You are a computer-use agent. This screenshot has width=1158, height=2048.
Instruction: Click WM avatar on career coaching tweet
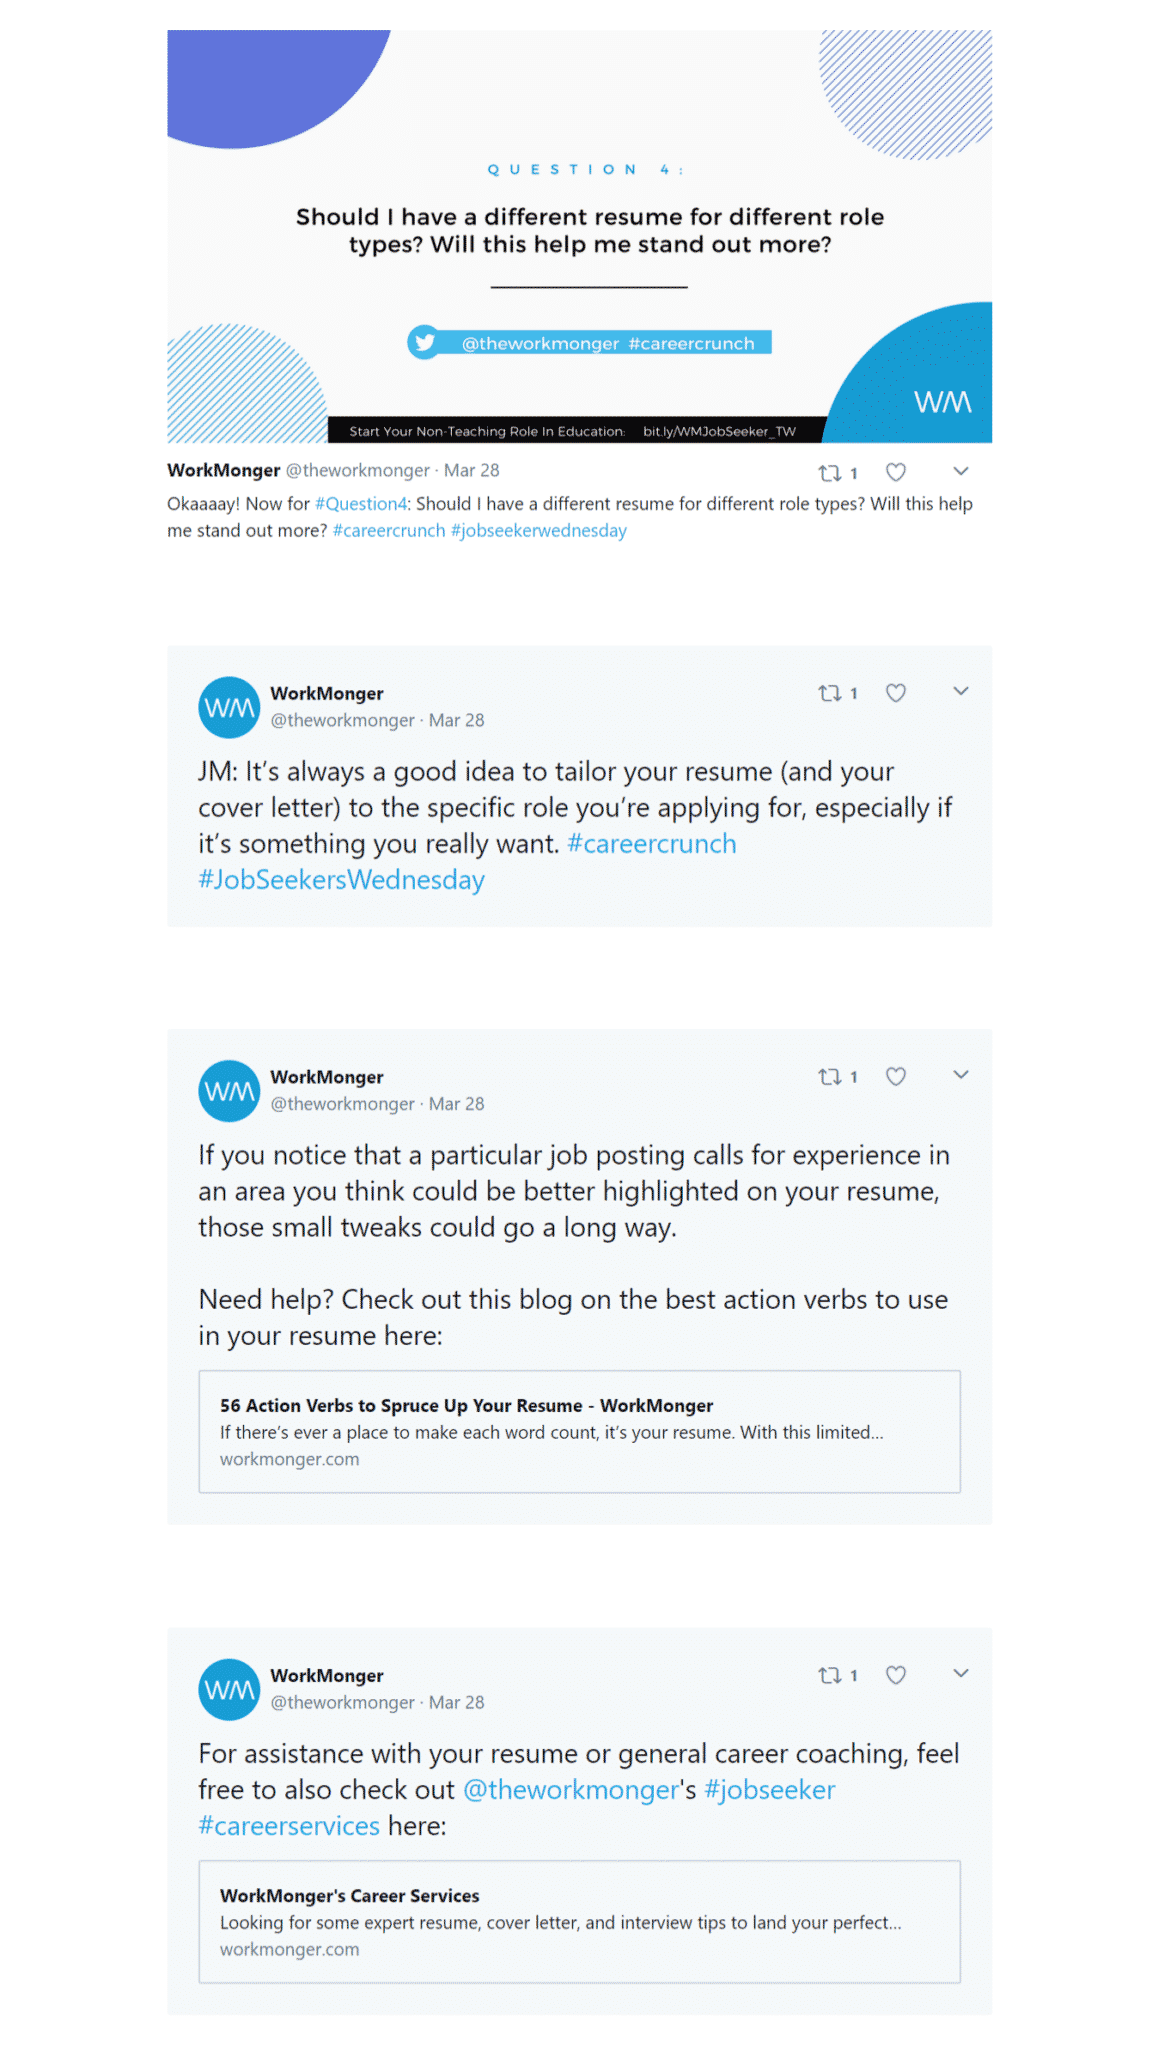(x=229, y=1690)
